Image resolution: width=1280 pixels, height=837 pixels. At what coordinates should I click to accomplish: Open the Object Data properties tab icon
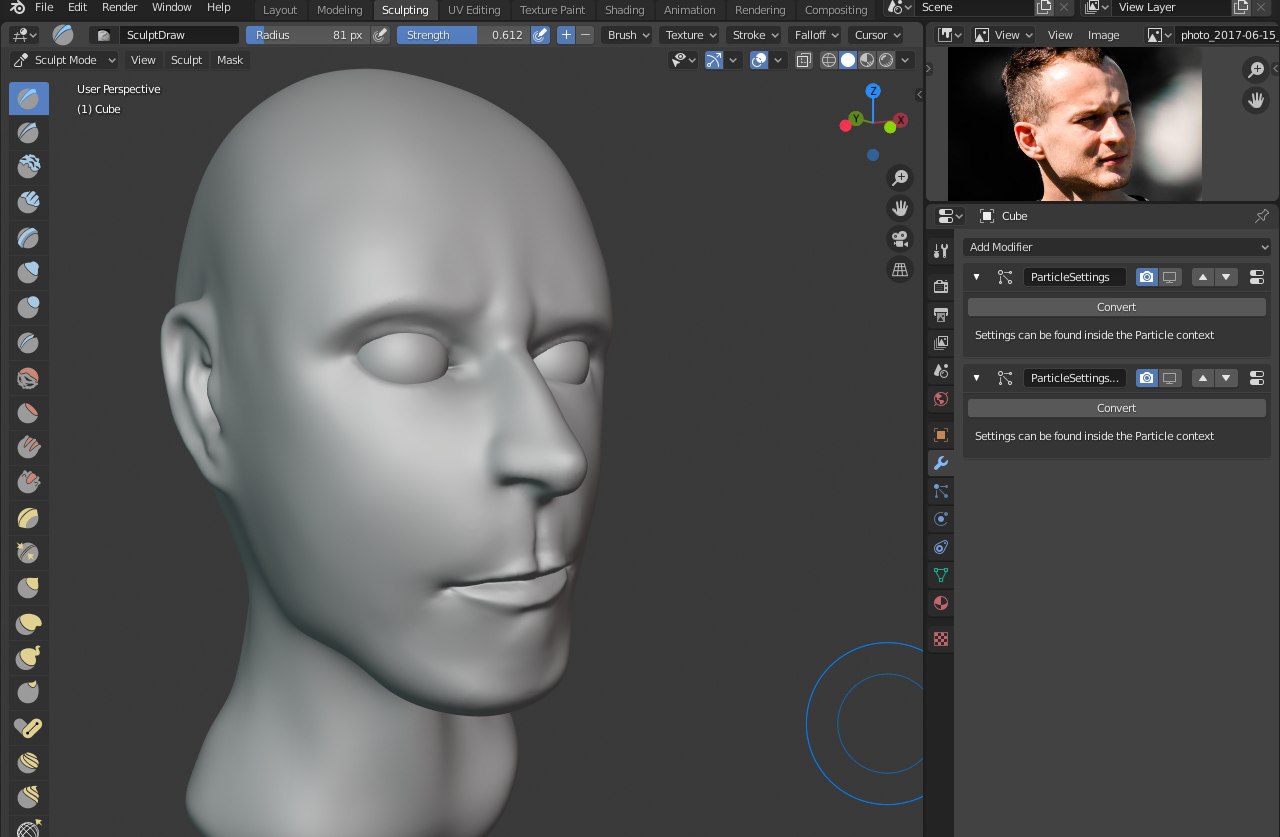click(940, 575)
